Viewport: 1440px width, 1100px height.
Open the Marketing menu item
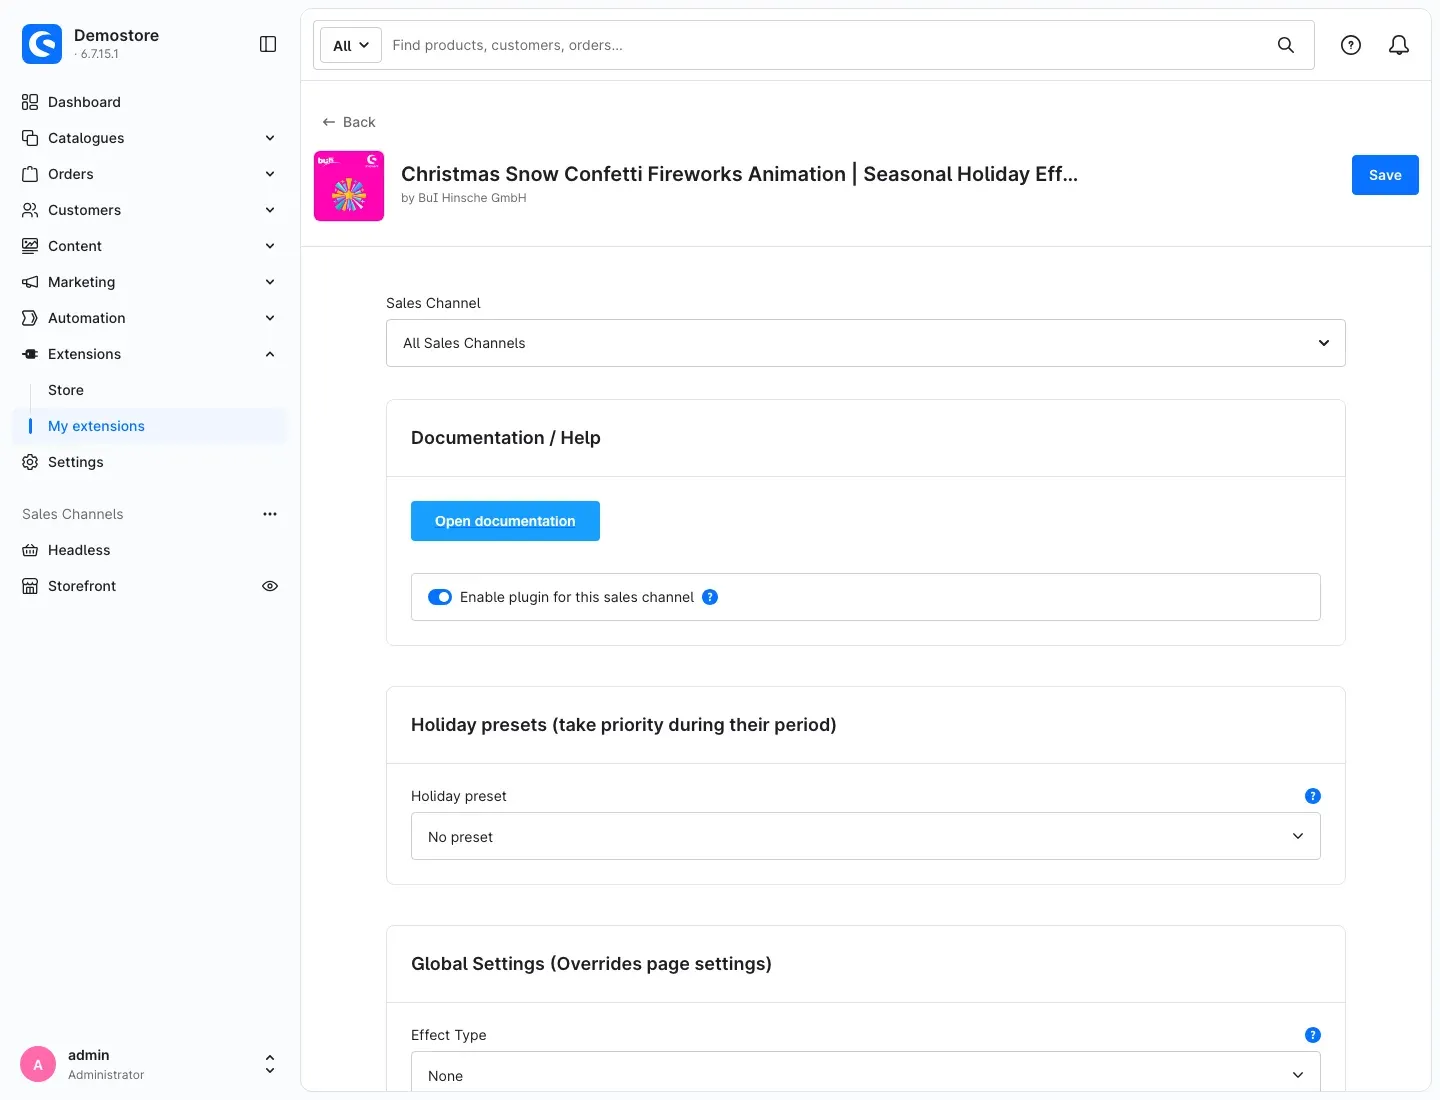pos(150,282)
